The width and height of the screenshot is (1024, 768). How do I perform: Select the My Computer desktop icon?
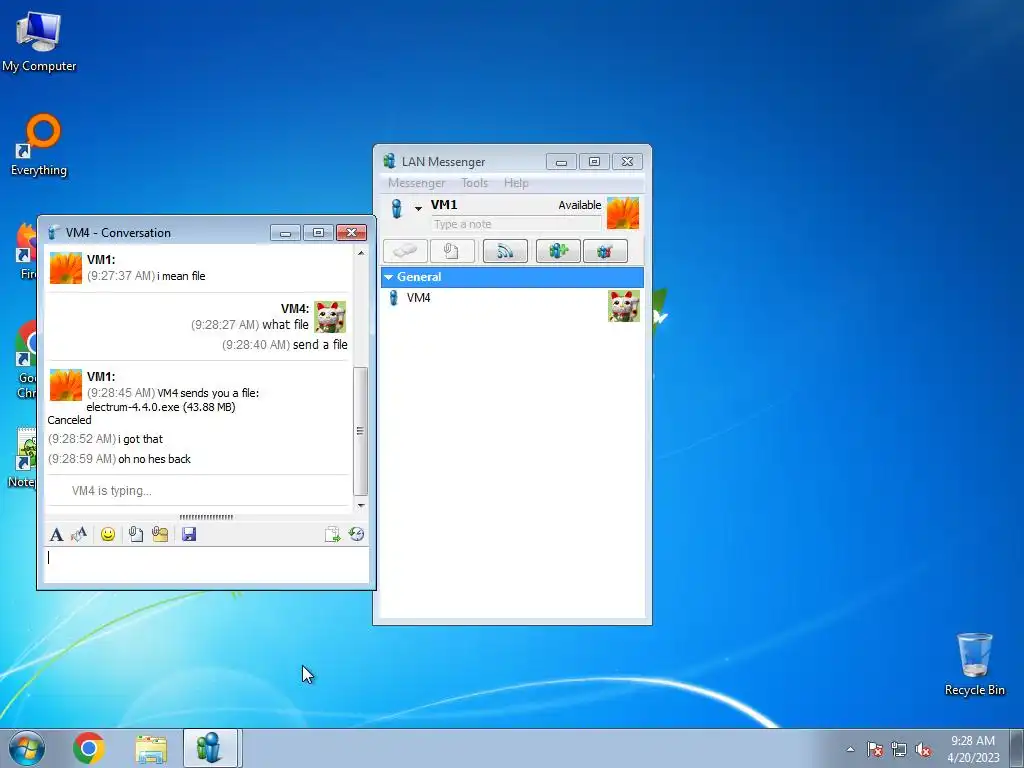pos(39,42)
